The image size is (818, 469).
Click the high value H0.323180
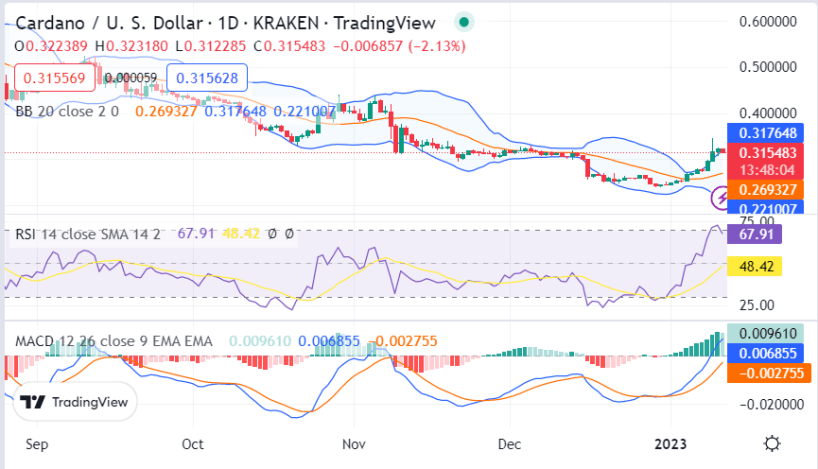[131, 46]
